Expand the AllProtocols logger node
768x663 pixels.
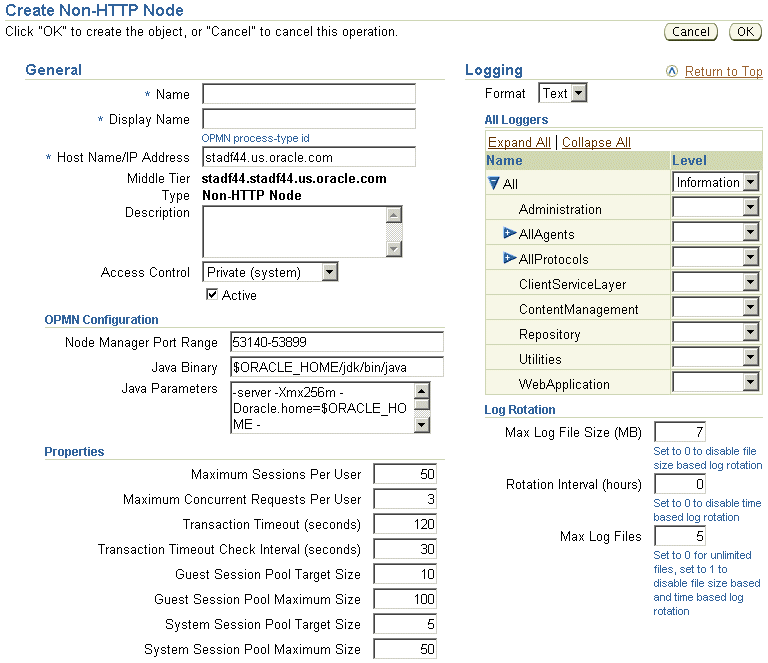(x=510, y=259)
